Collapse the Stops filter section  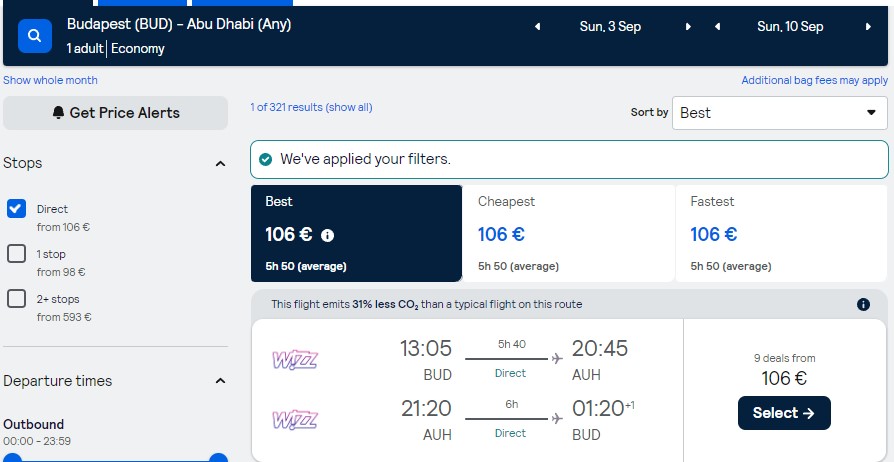(221, 164)
